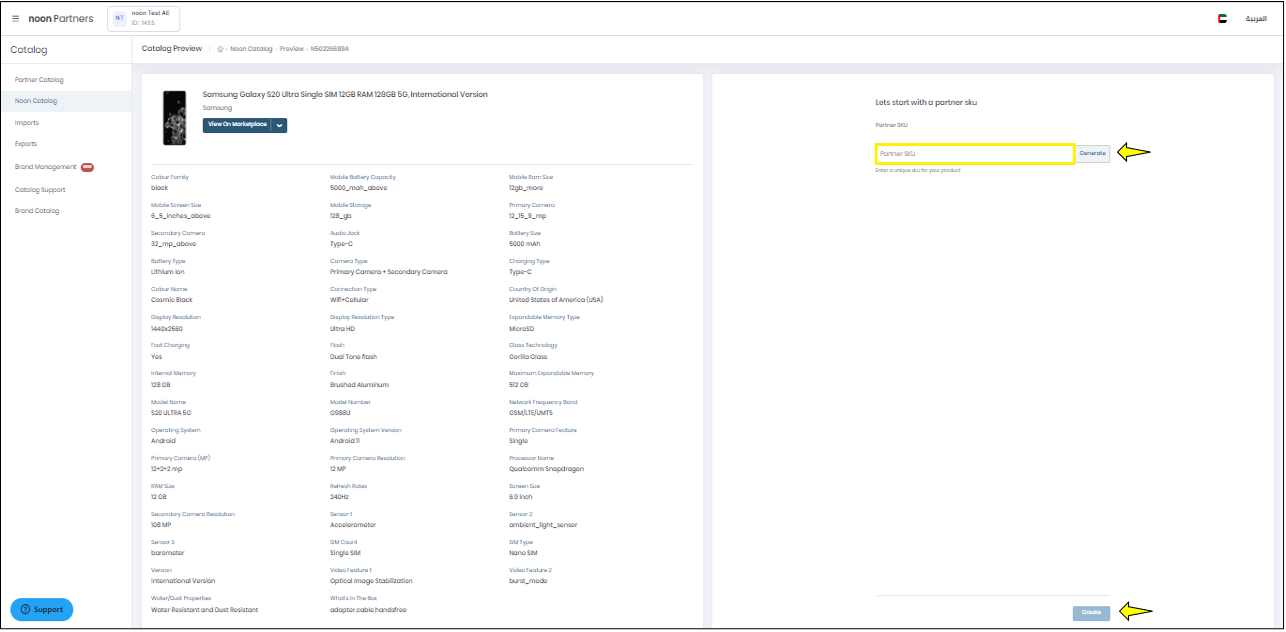Click the home icon in the breadcrumb
This screenshot has width=1286, height=632.
point(220,49)
